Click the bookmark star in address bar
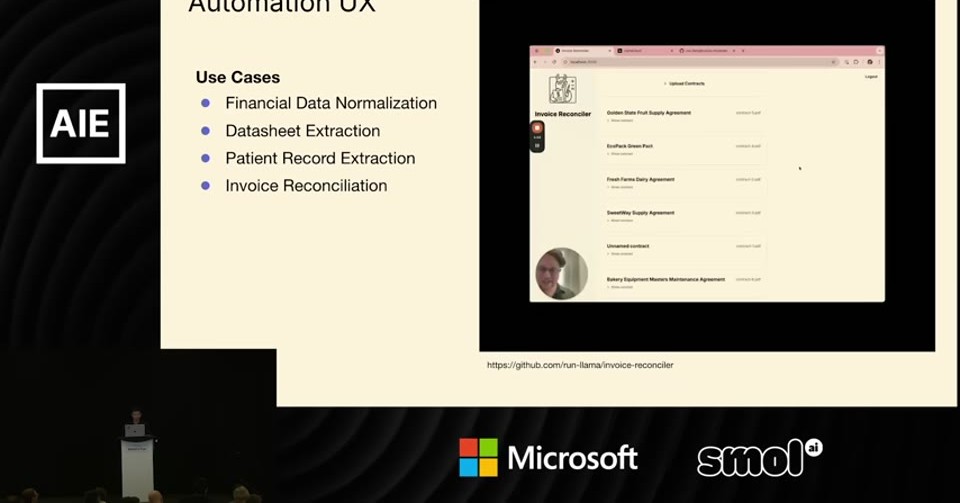This screenshot has width=960, height=503. coord(833,62)
